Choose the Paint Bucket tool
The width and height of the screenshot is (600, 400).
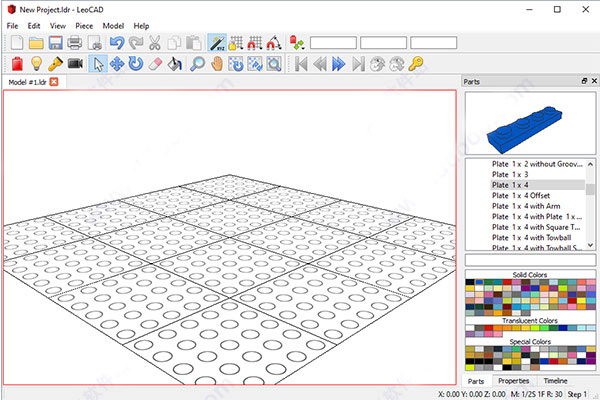pos(174,64)
